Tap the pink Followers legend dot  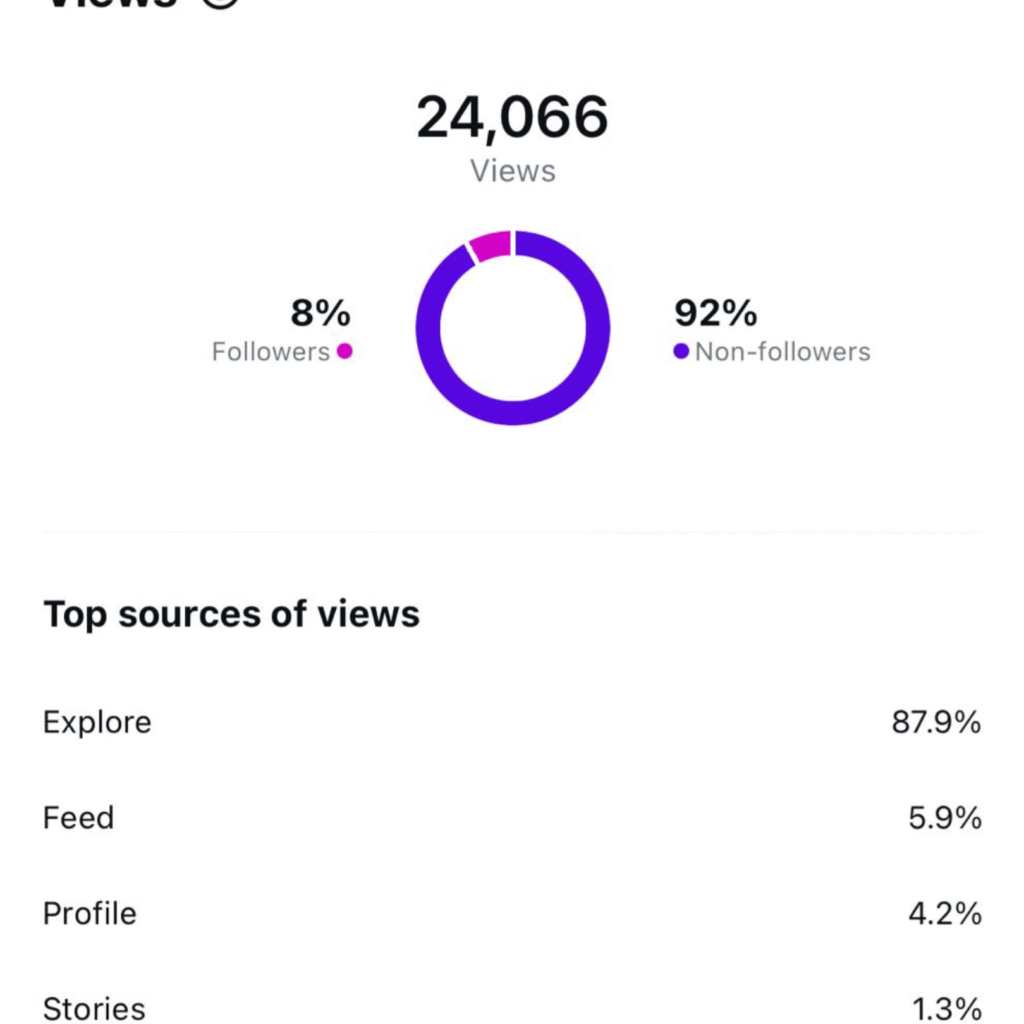tap(344, 352)
